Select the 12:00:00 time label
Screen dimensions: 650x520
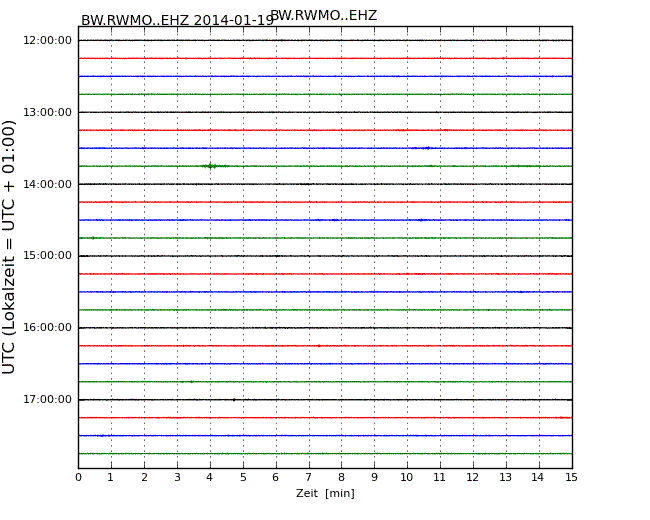[48, 40]
